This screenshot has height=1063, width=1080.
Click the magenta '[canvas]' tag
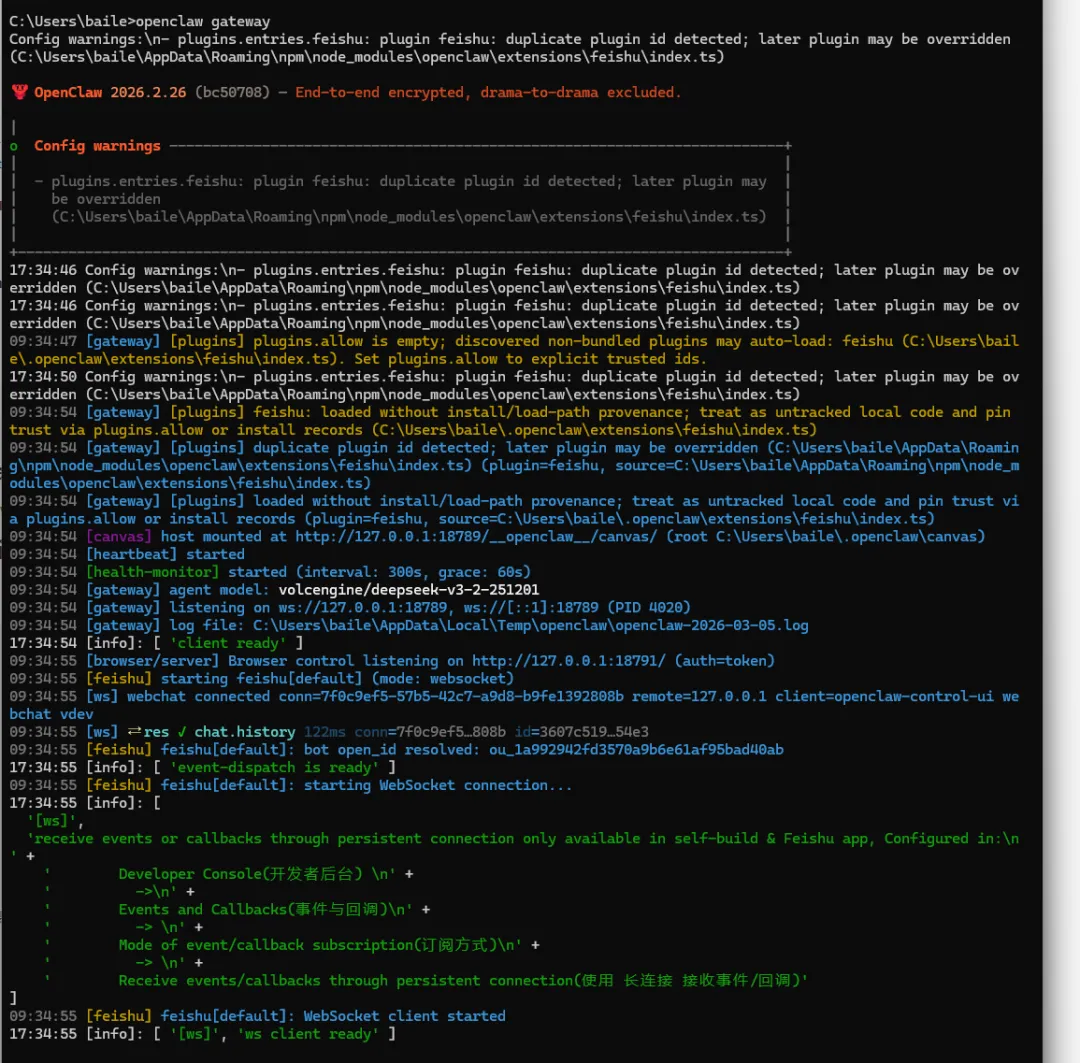click(x=118, y=537)
